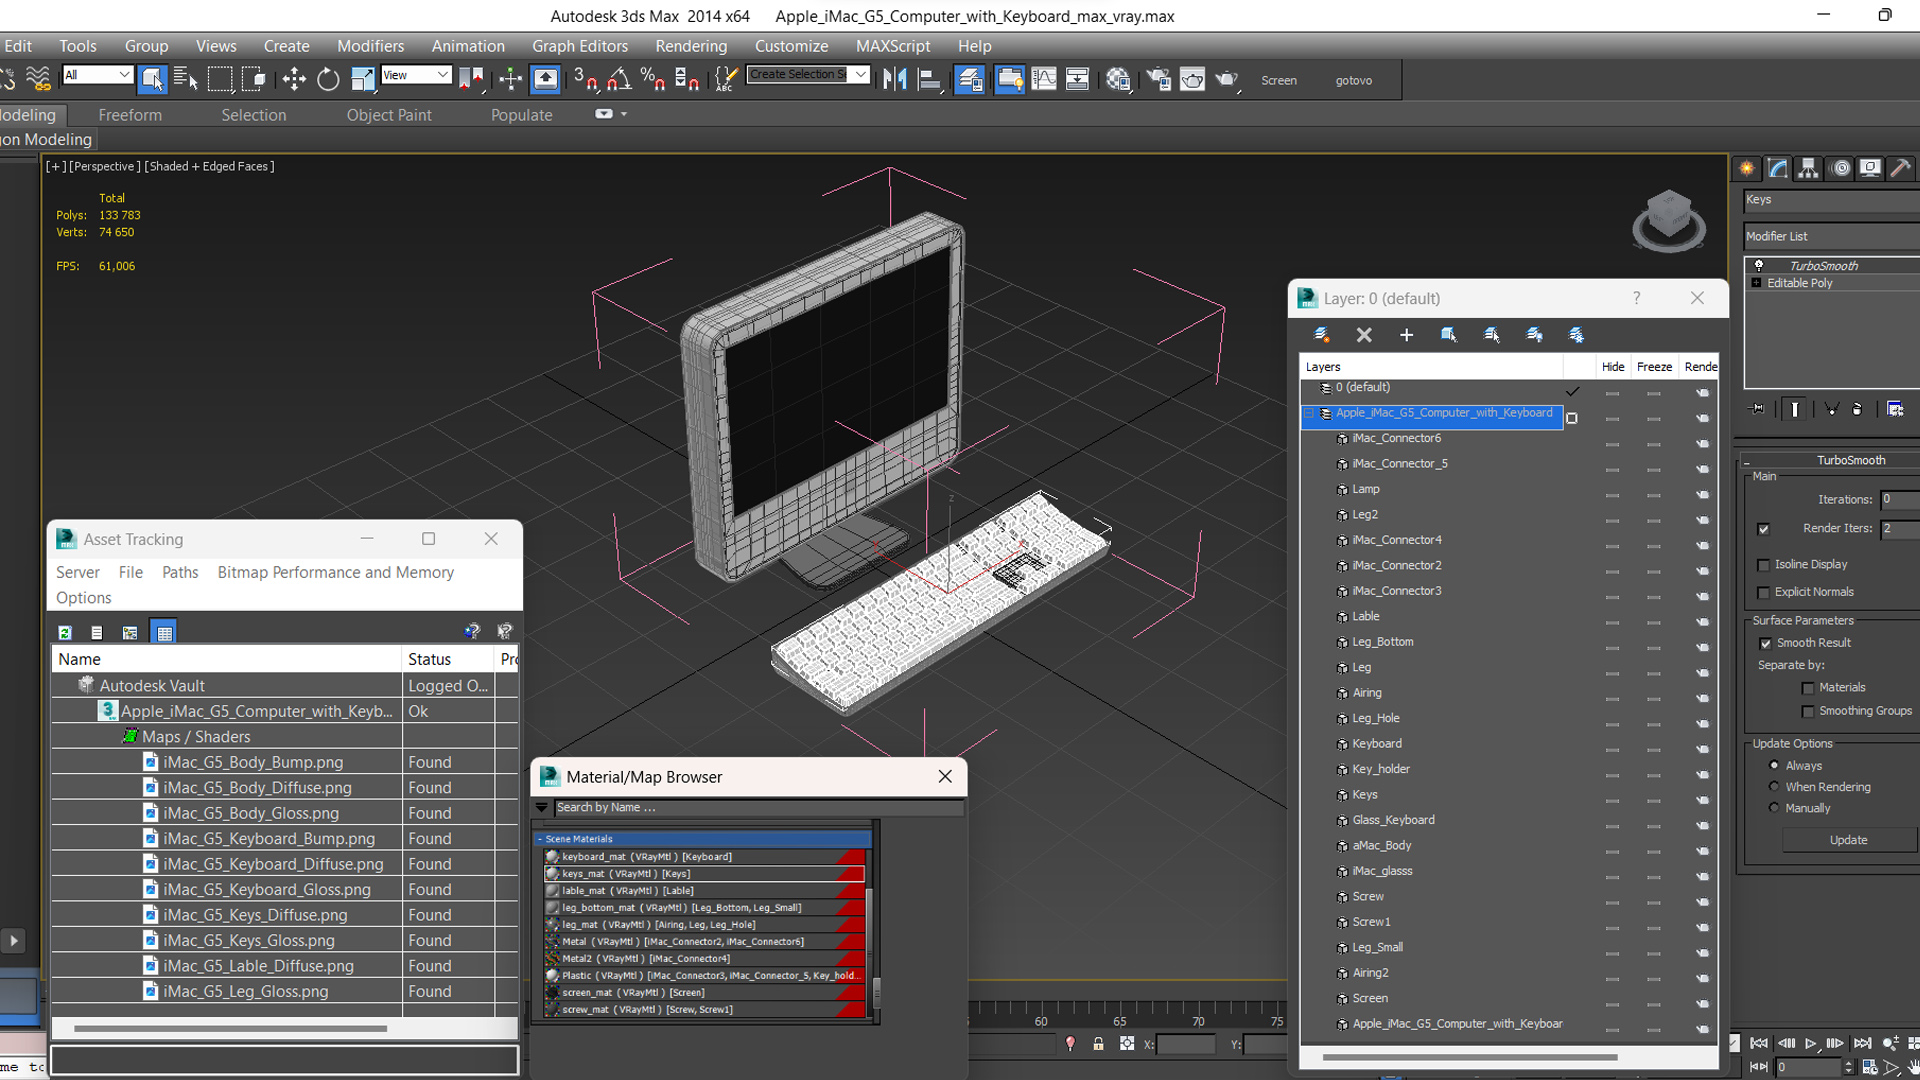1920x1080 pixels.
Task: Click Hide/Unhide All Layers icon in Layer dialog
Action: tap(1534, 335)
